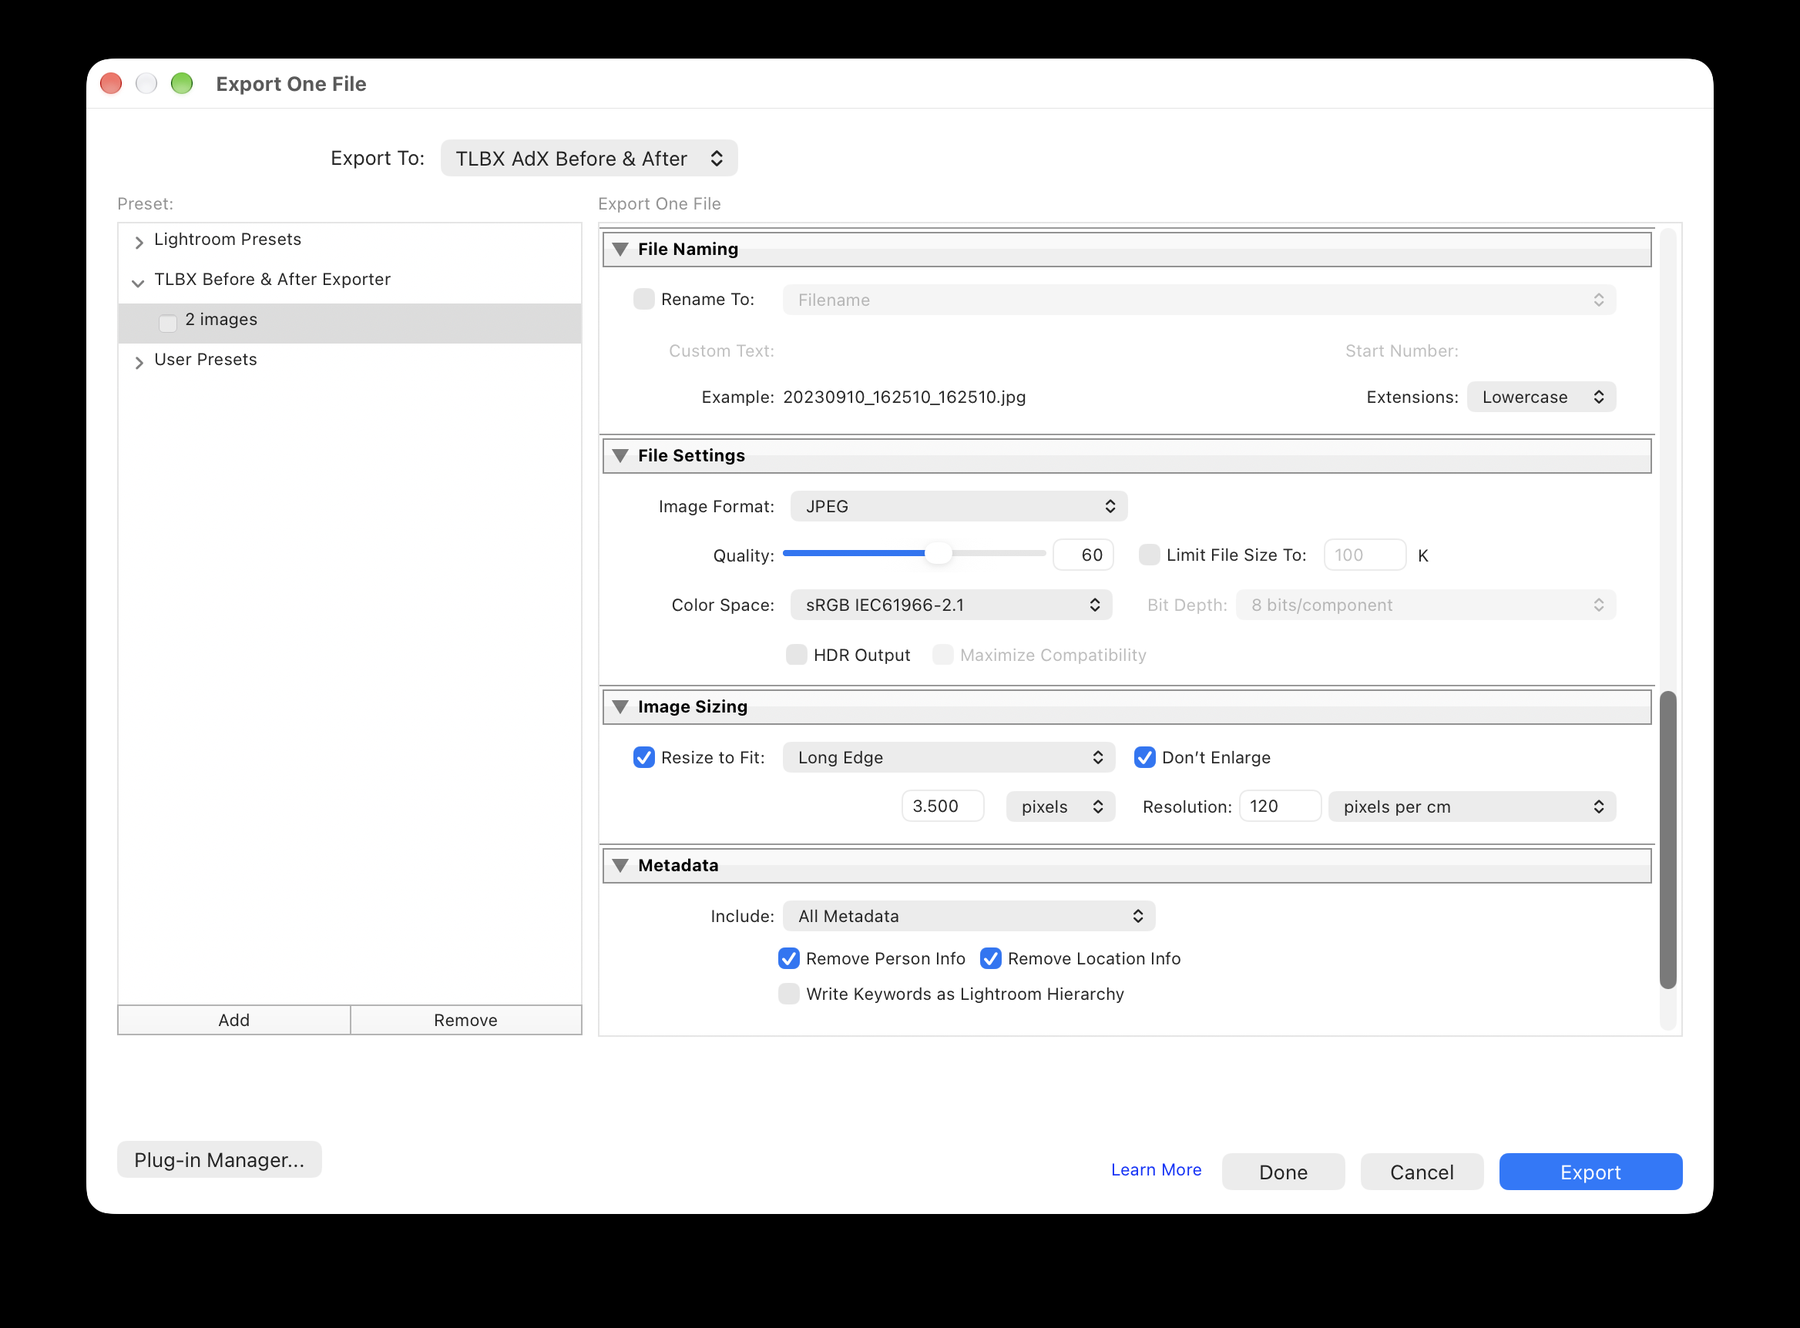Collapse the Image Sizing section triangle
The width and height of the screenshot is (1800, 1328).
620,707
